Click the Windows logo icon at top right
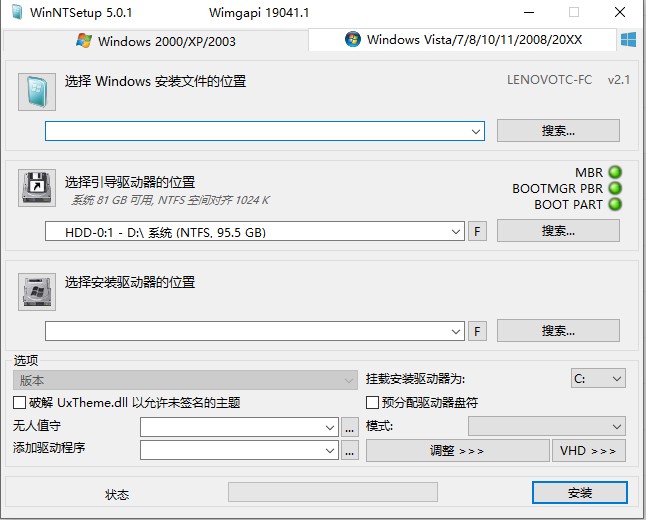The height and width of the screenshot is (520, 646). (629, 40)
